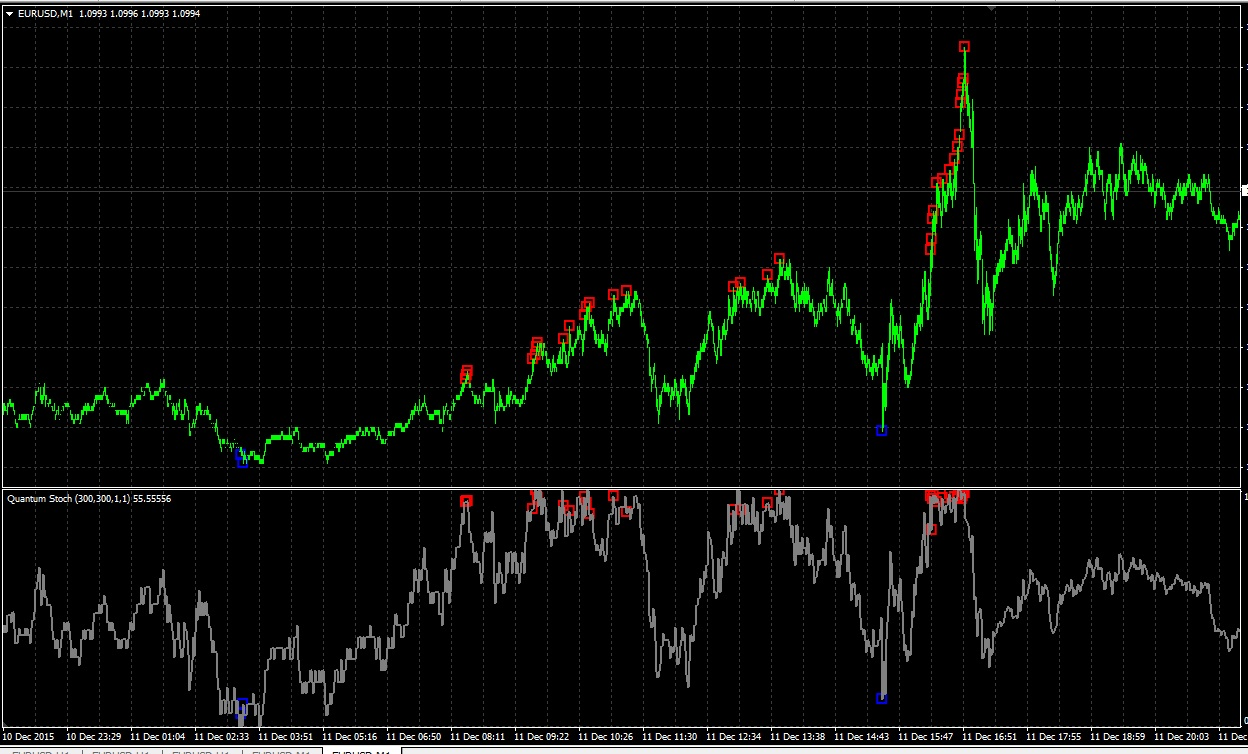Click the Quantum Stoch (300,300,1,1) indicator label

pyautogui.click(x=88, y=498)
